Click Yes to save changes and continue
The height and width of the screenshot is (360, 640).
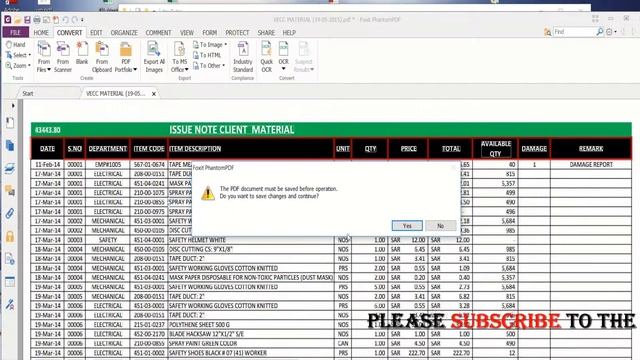407,226
